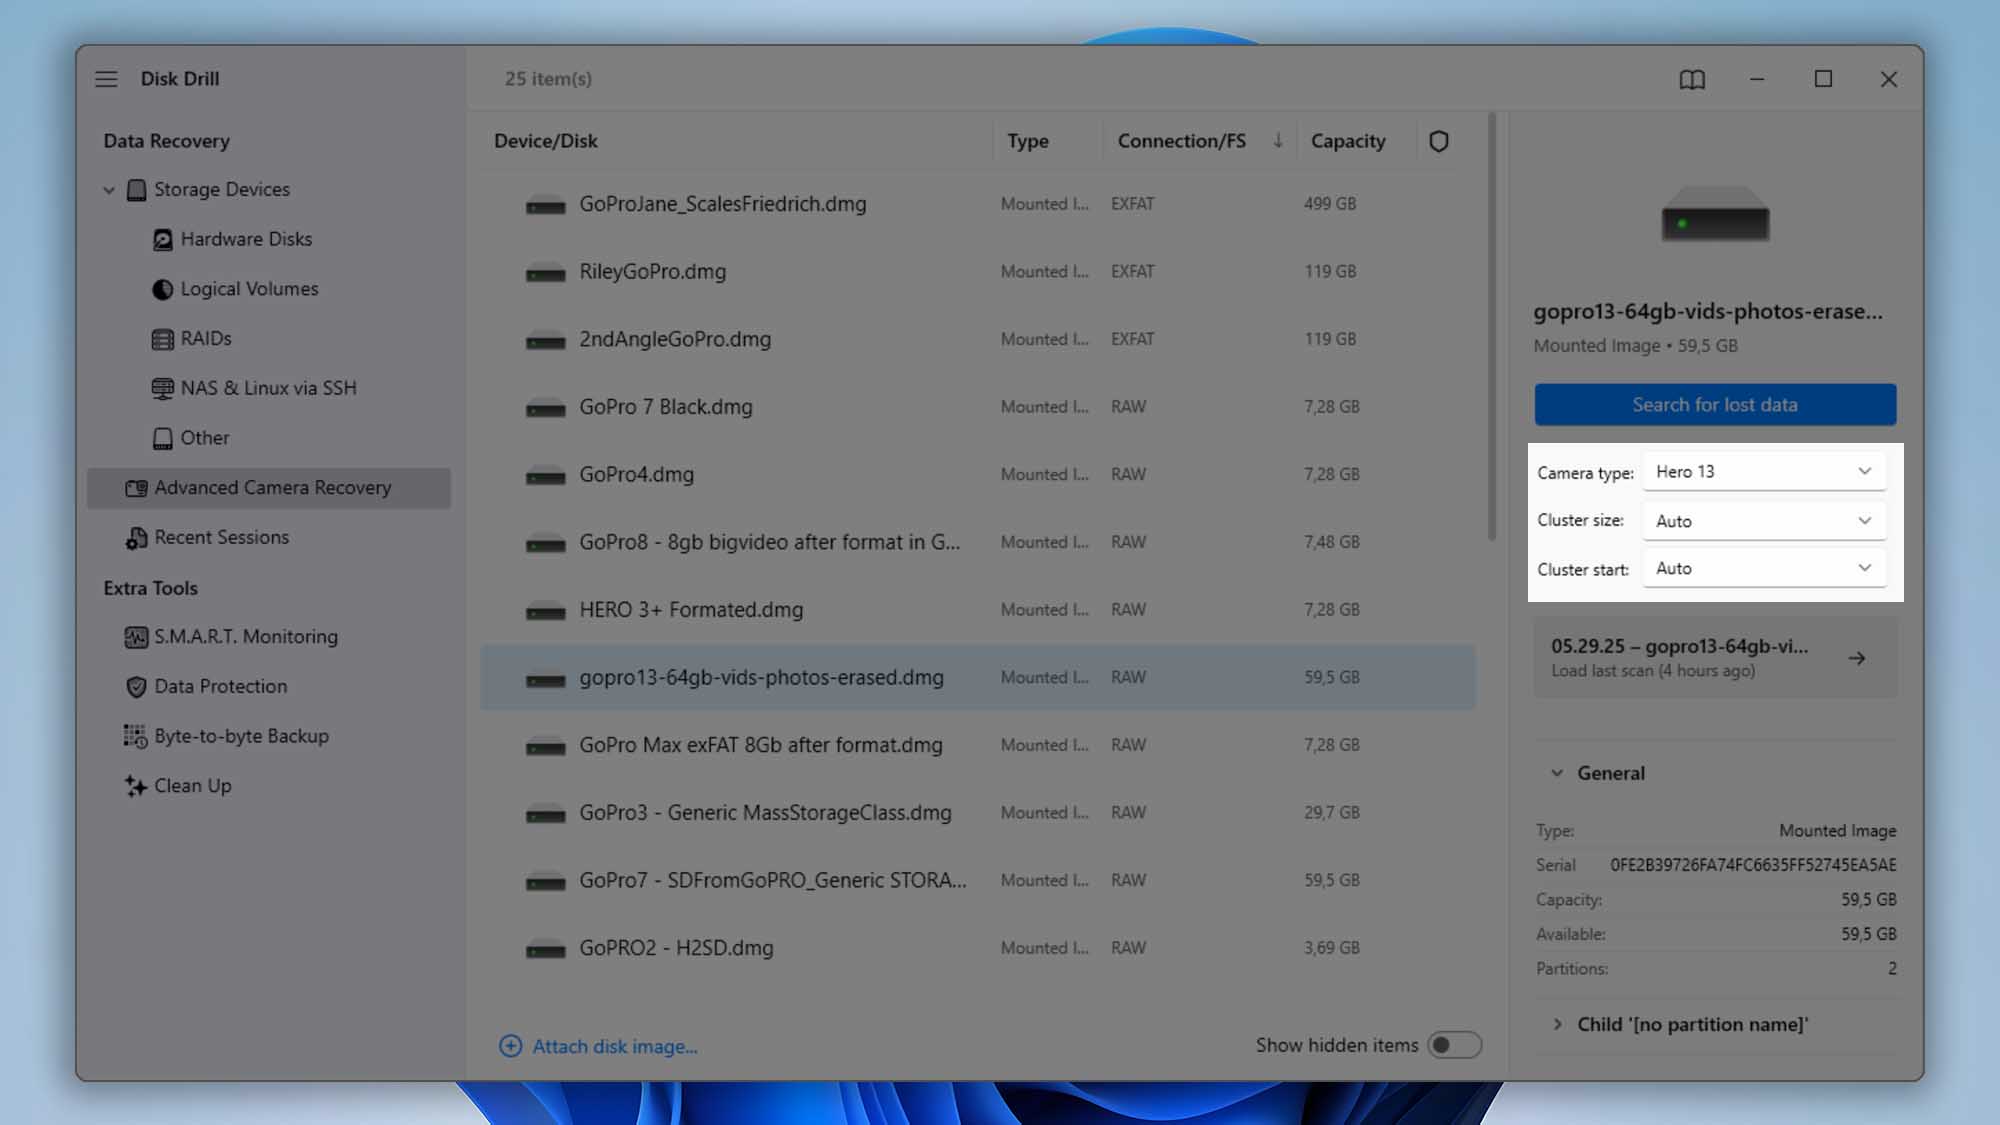This screenshot has width=2000, height=1125.
Task: Open the Cluster start dropdown
Action: pyautogui.click(x=1764, y=568)
